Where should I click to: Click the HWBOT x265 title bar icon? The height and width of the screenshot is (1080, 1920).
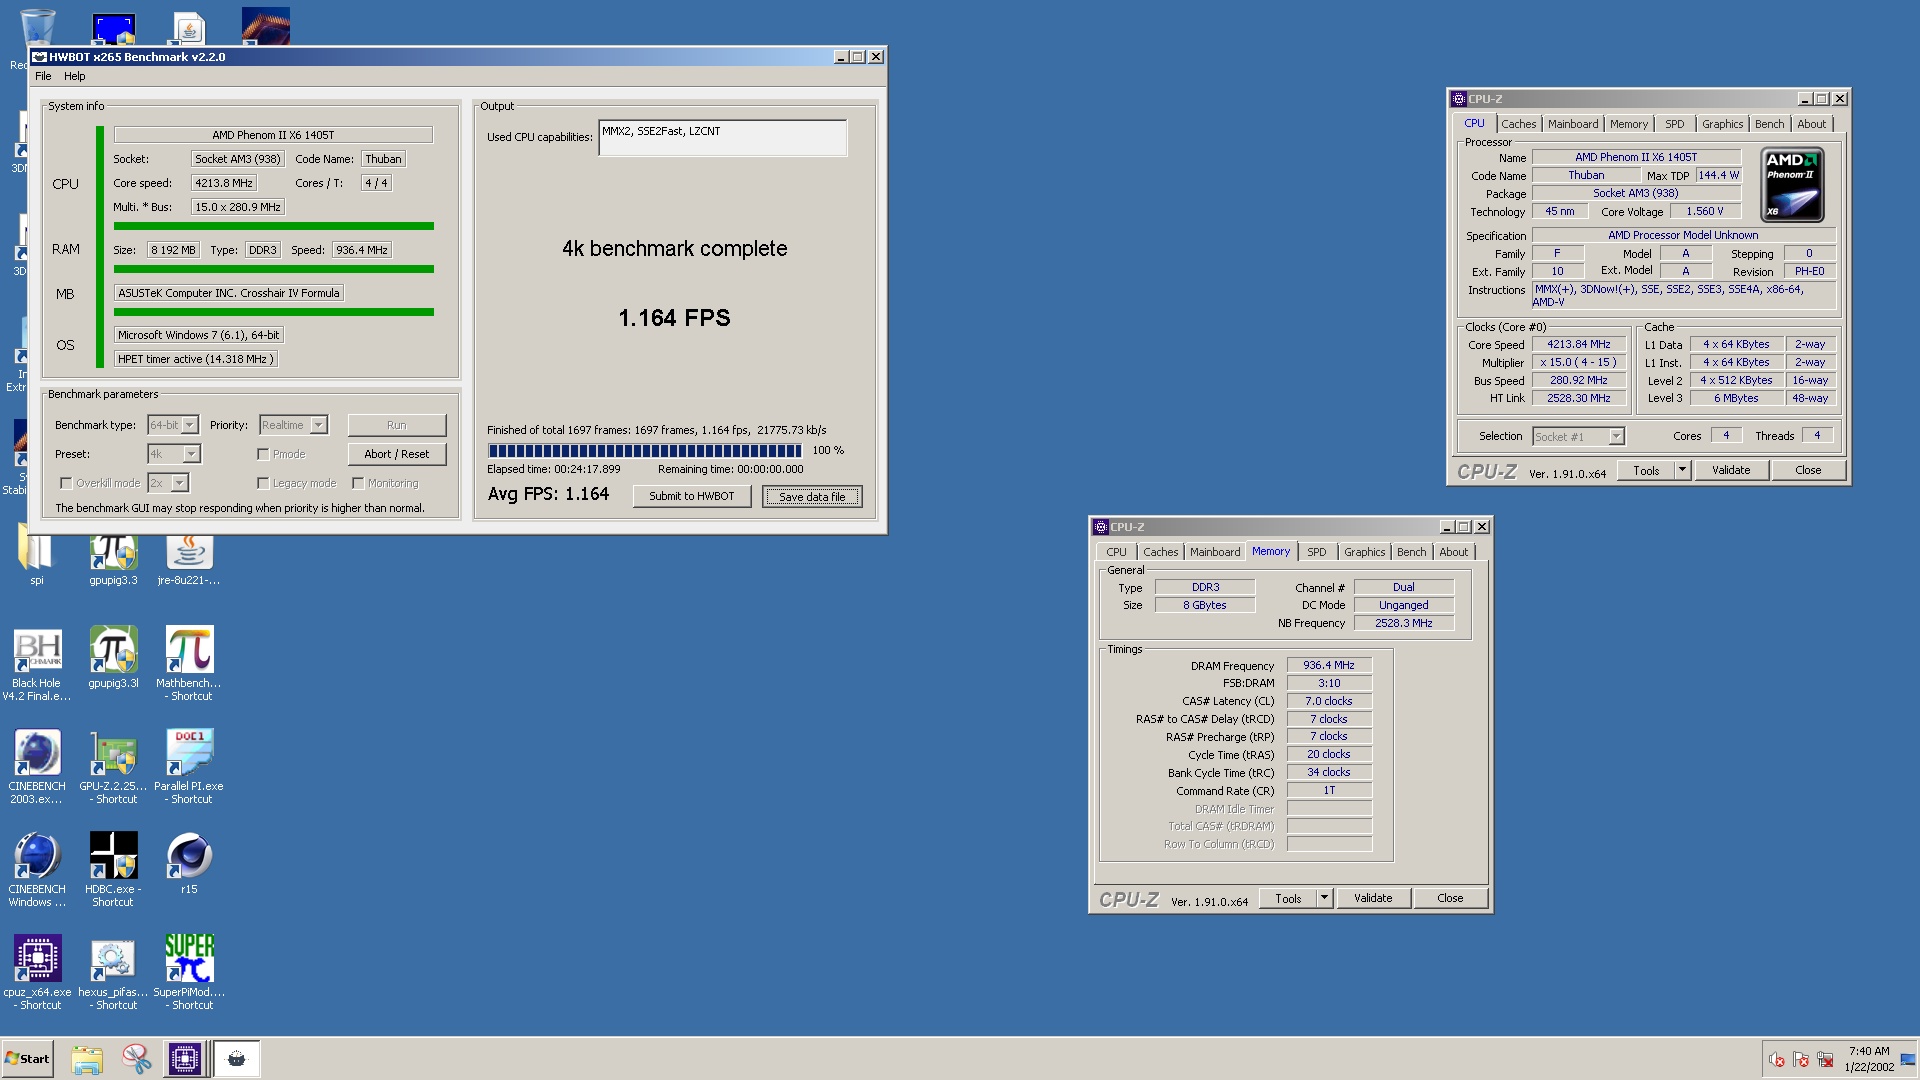pyautogui.click(x=40, y=57)
